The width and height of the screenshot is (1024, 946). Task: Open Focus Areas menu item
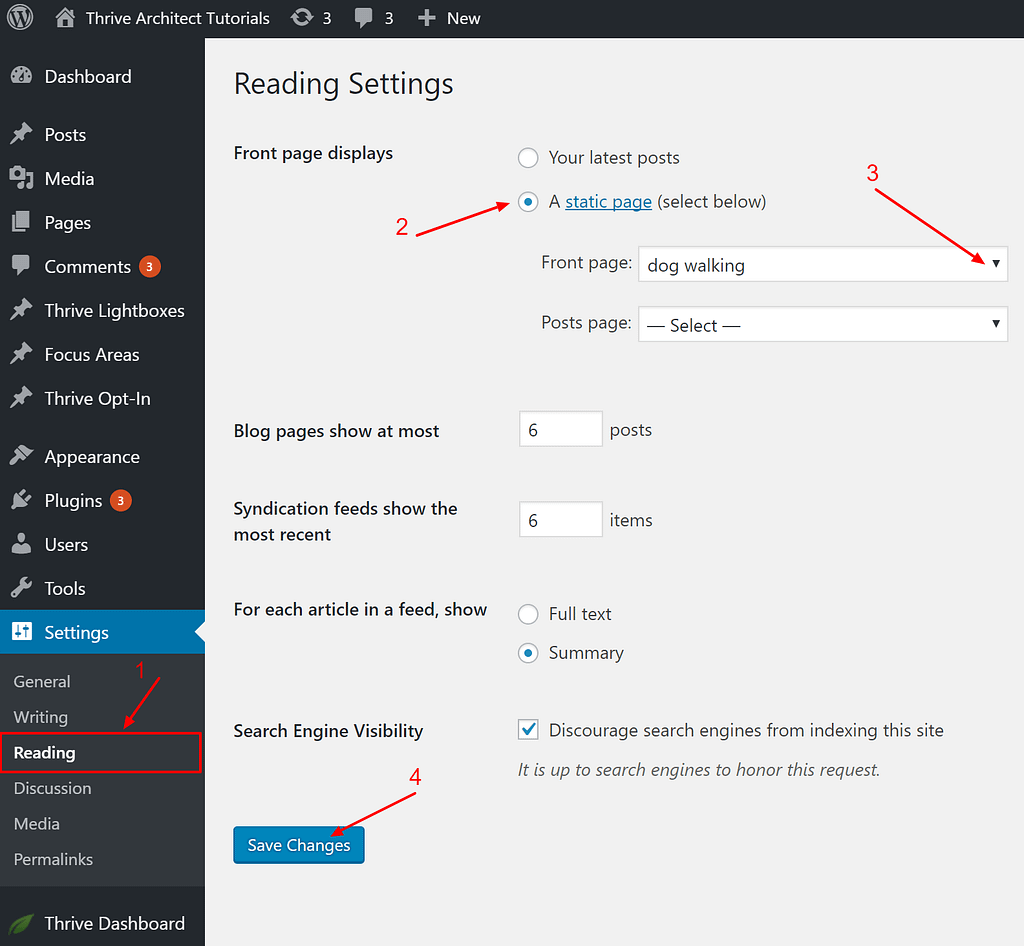point(102,355)
